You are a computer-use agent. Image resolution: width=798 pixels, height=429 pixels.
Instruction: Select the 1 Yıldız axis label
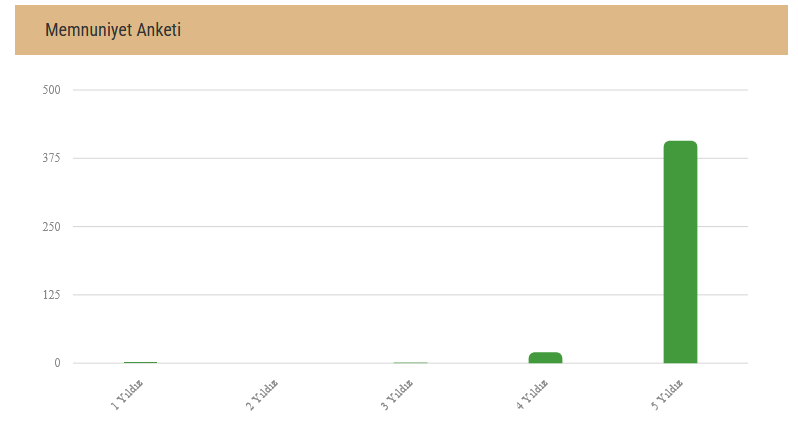point(127,395)
